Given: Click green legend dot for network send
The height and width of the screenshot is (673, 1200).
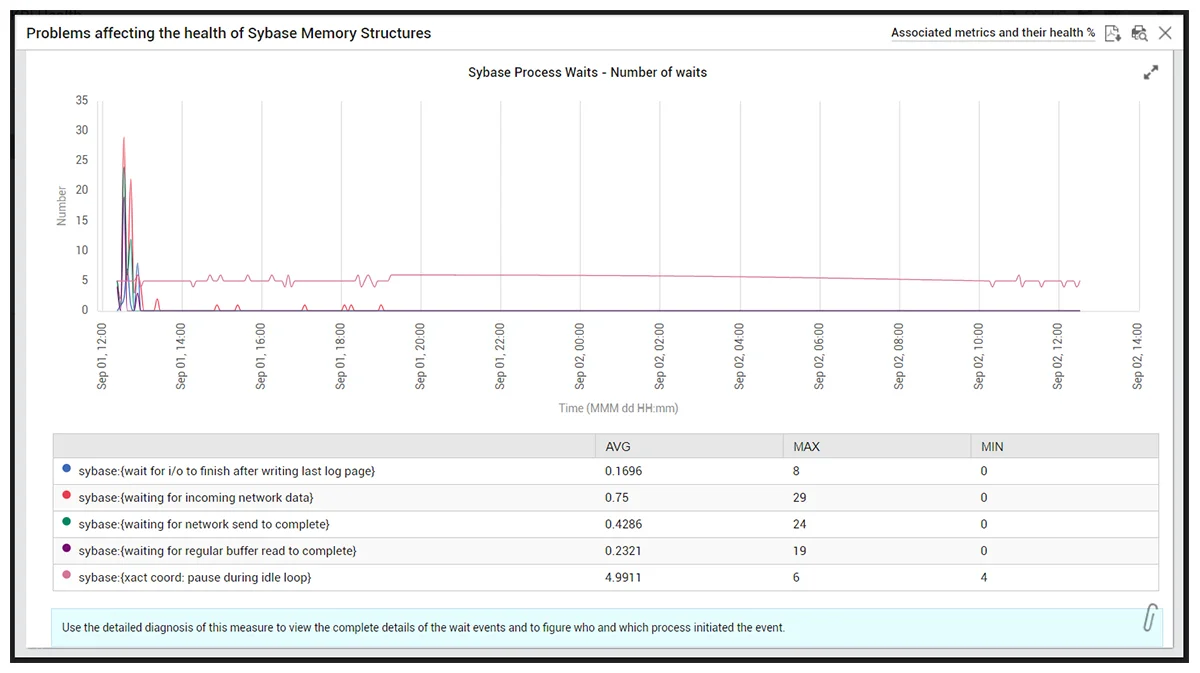Looking at the screenshot, I should (x=67, y=521).
